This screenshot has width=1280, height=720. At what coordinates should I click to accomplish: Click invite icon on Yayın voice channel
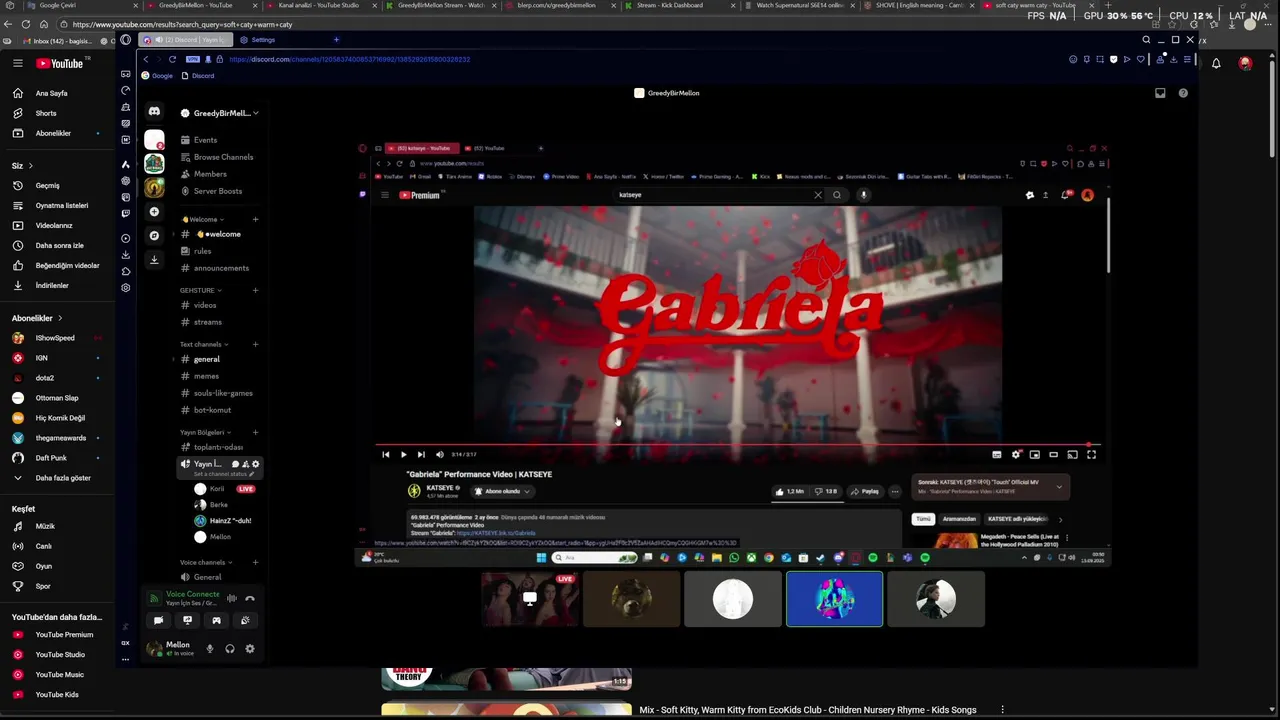(246, 464)
